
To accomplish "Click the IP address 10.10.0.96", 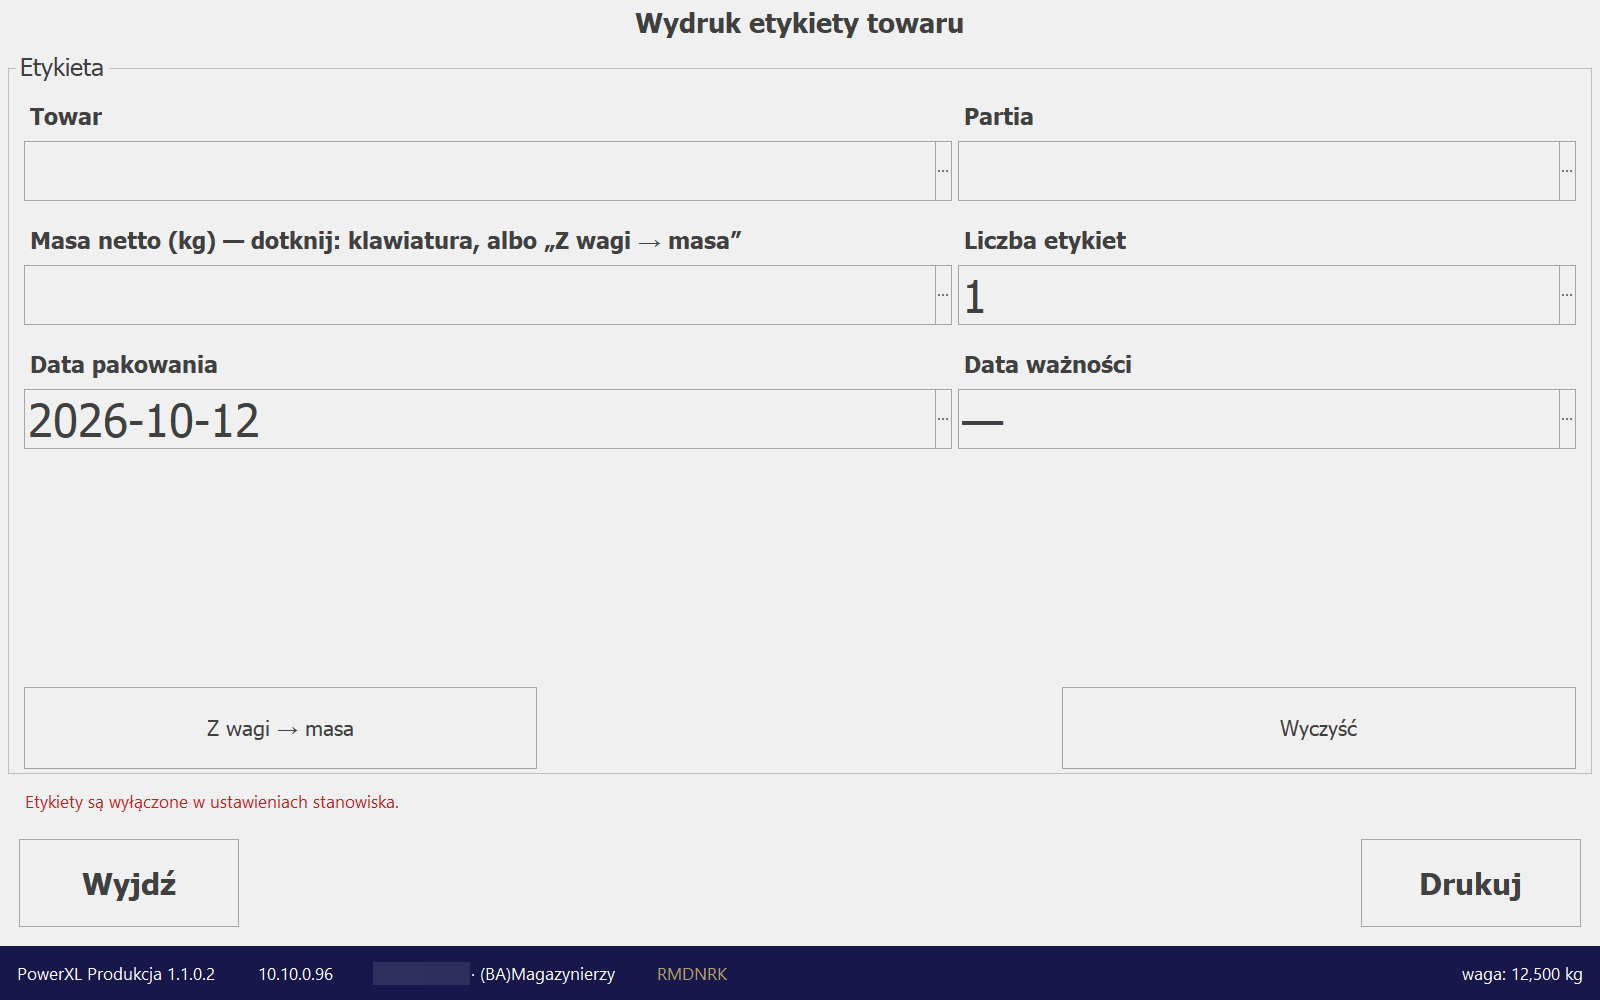I will click(296, 974).
